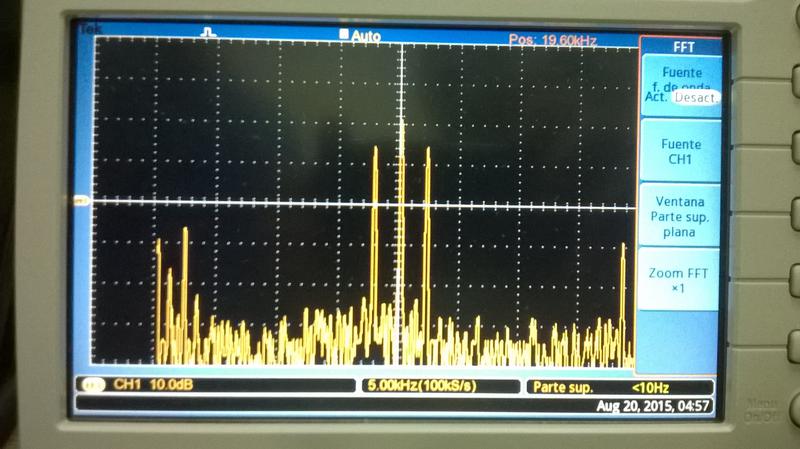Click the spectrum peak right of center line
This screenshot has width=800, height=449.
click(428, 152)
